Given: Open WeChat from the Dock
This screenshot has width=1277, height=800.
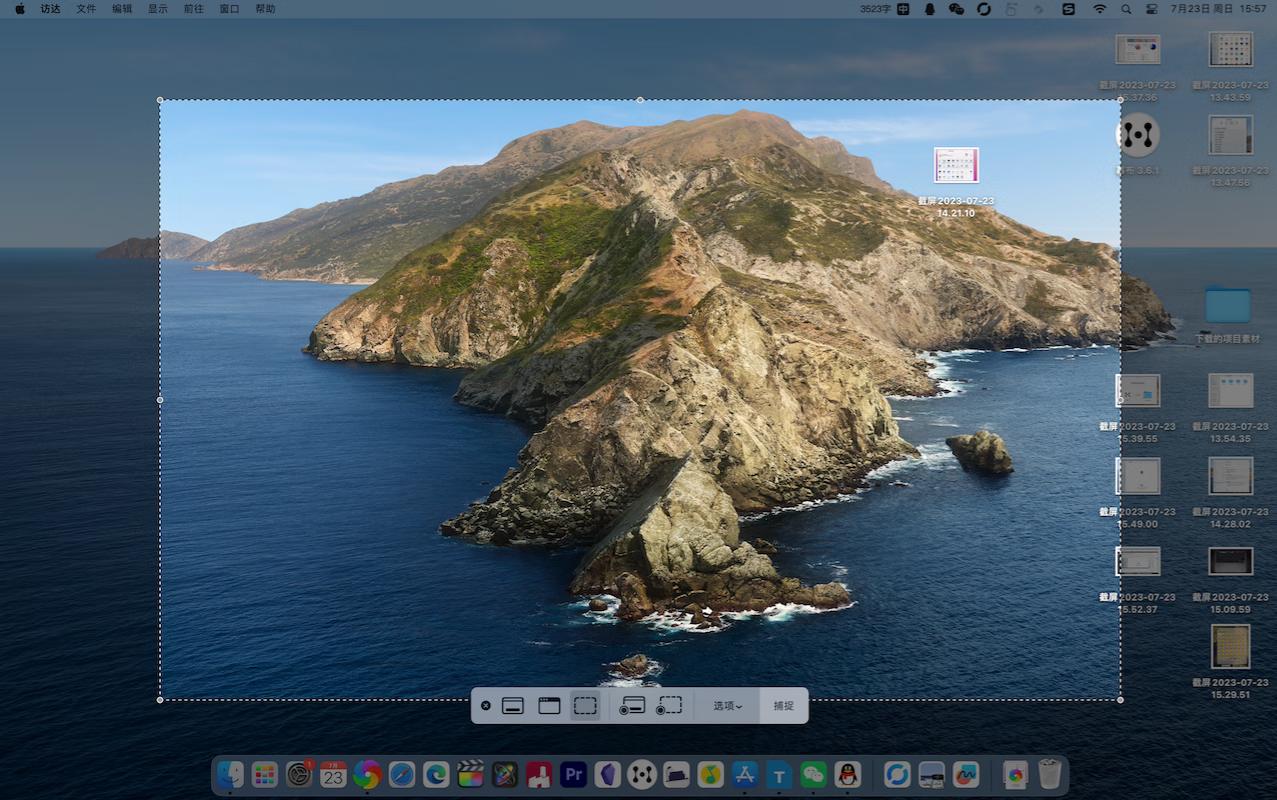Looking at the screenshot, I should tap(814, 774).
